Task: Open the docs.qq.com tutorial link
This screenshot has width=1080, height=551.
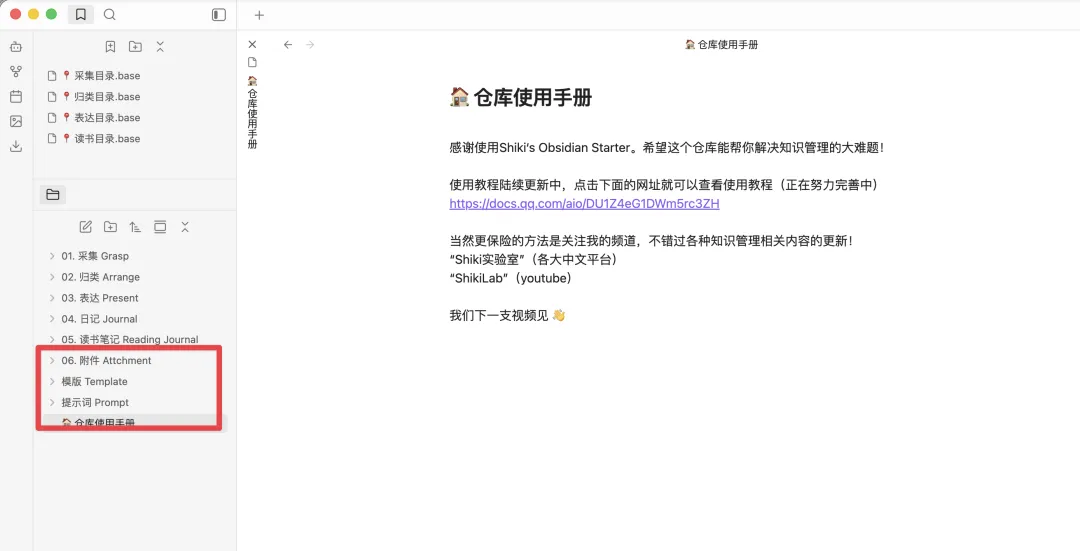Action: [584, 204]
